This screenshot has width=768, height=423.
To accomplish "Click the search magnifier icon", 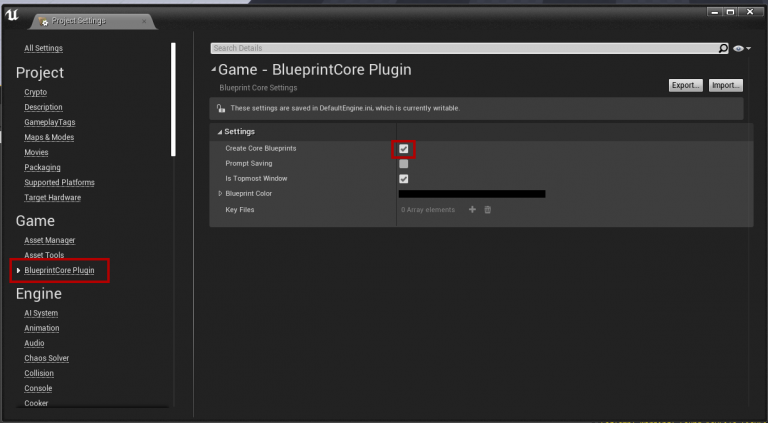I will point(723,48).
